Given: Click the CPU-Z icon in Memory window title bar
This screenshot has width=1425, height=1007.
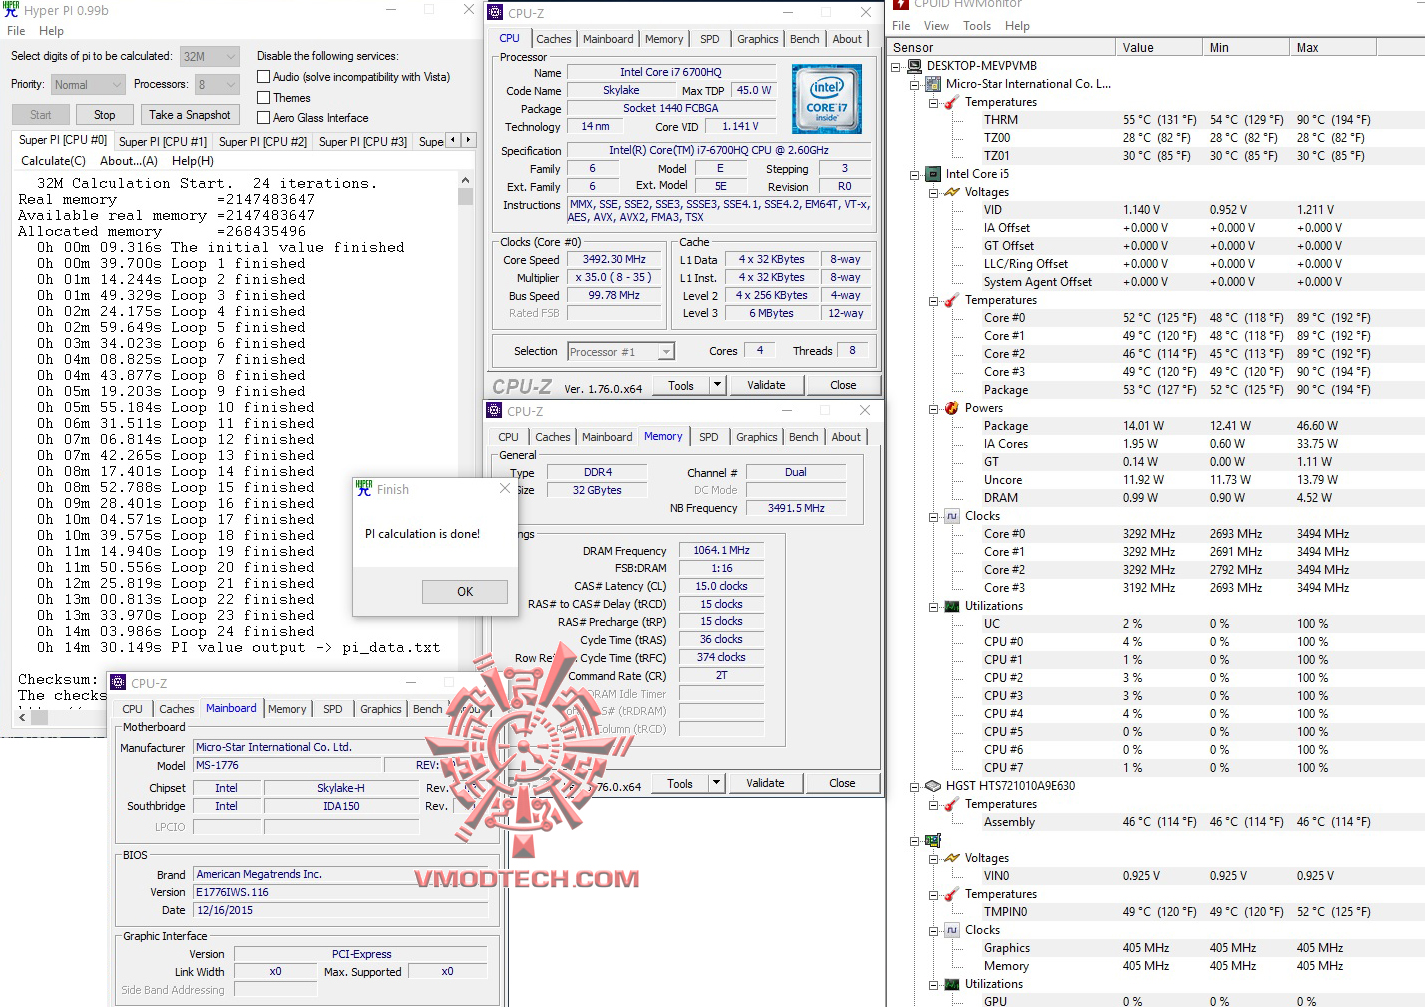Looking at the screenshot, I should [494, 411].
